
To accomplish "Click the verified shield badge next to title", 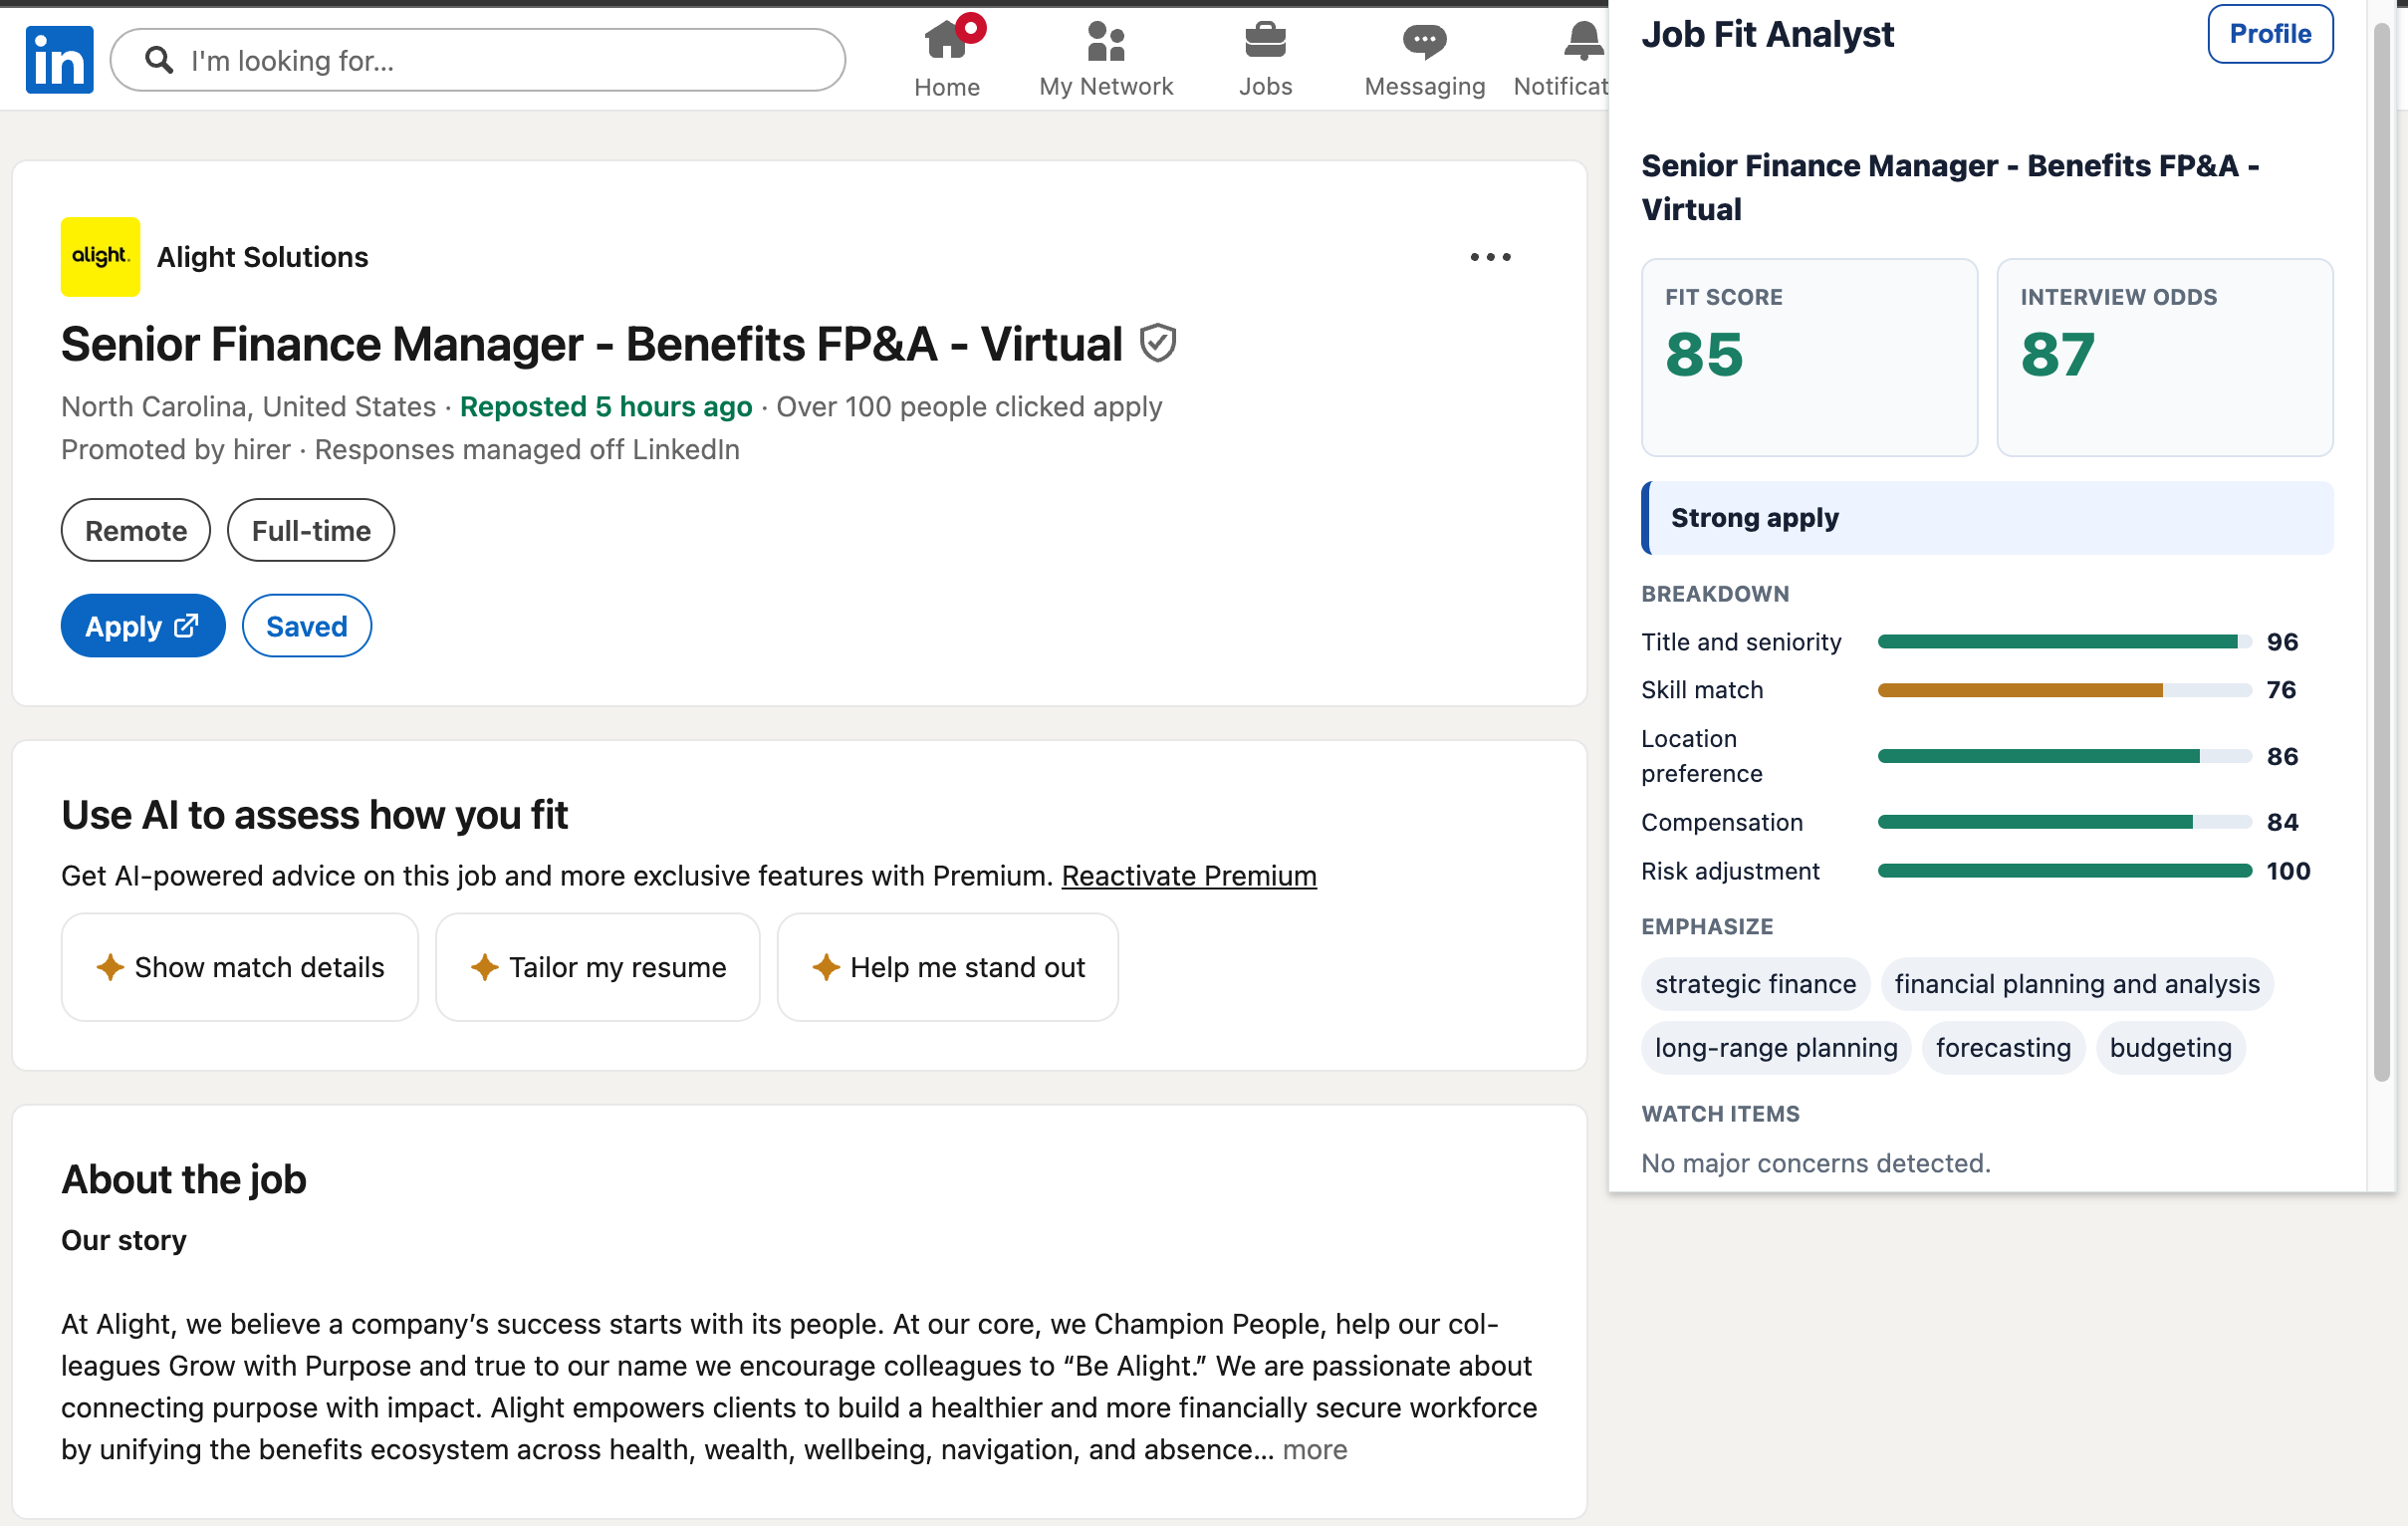I will (1158, 344).
